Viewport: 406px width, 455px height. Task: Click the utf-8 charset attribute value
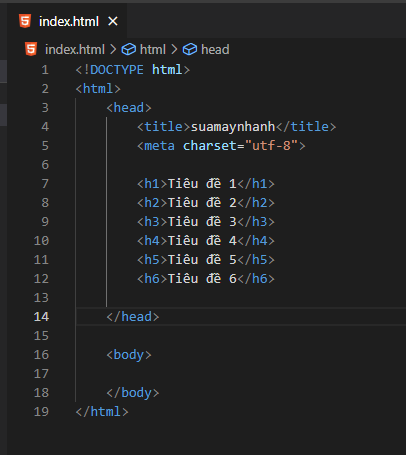(271, 146)
